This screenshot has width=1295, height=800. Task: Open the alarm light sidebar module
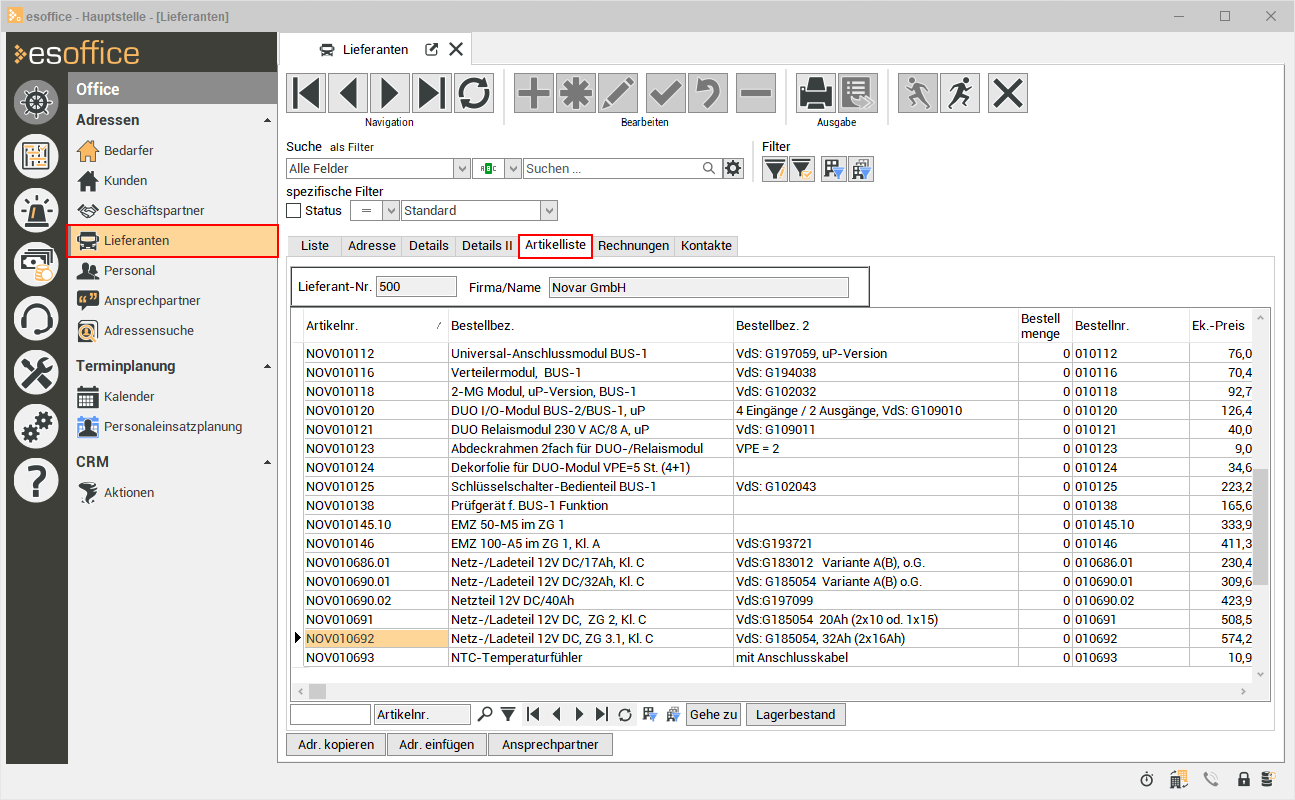[37, 209]
